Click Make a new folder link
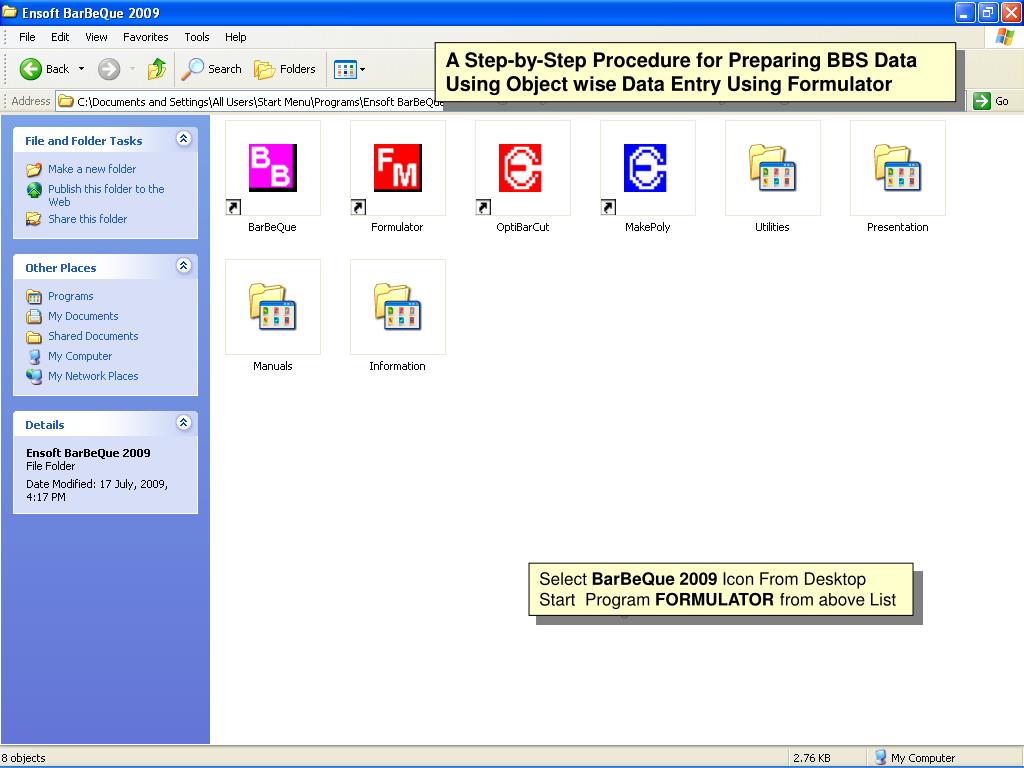Screen dimensions: 1024x768 92,169
